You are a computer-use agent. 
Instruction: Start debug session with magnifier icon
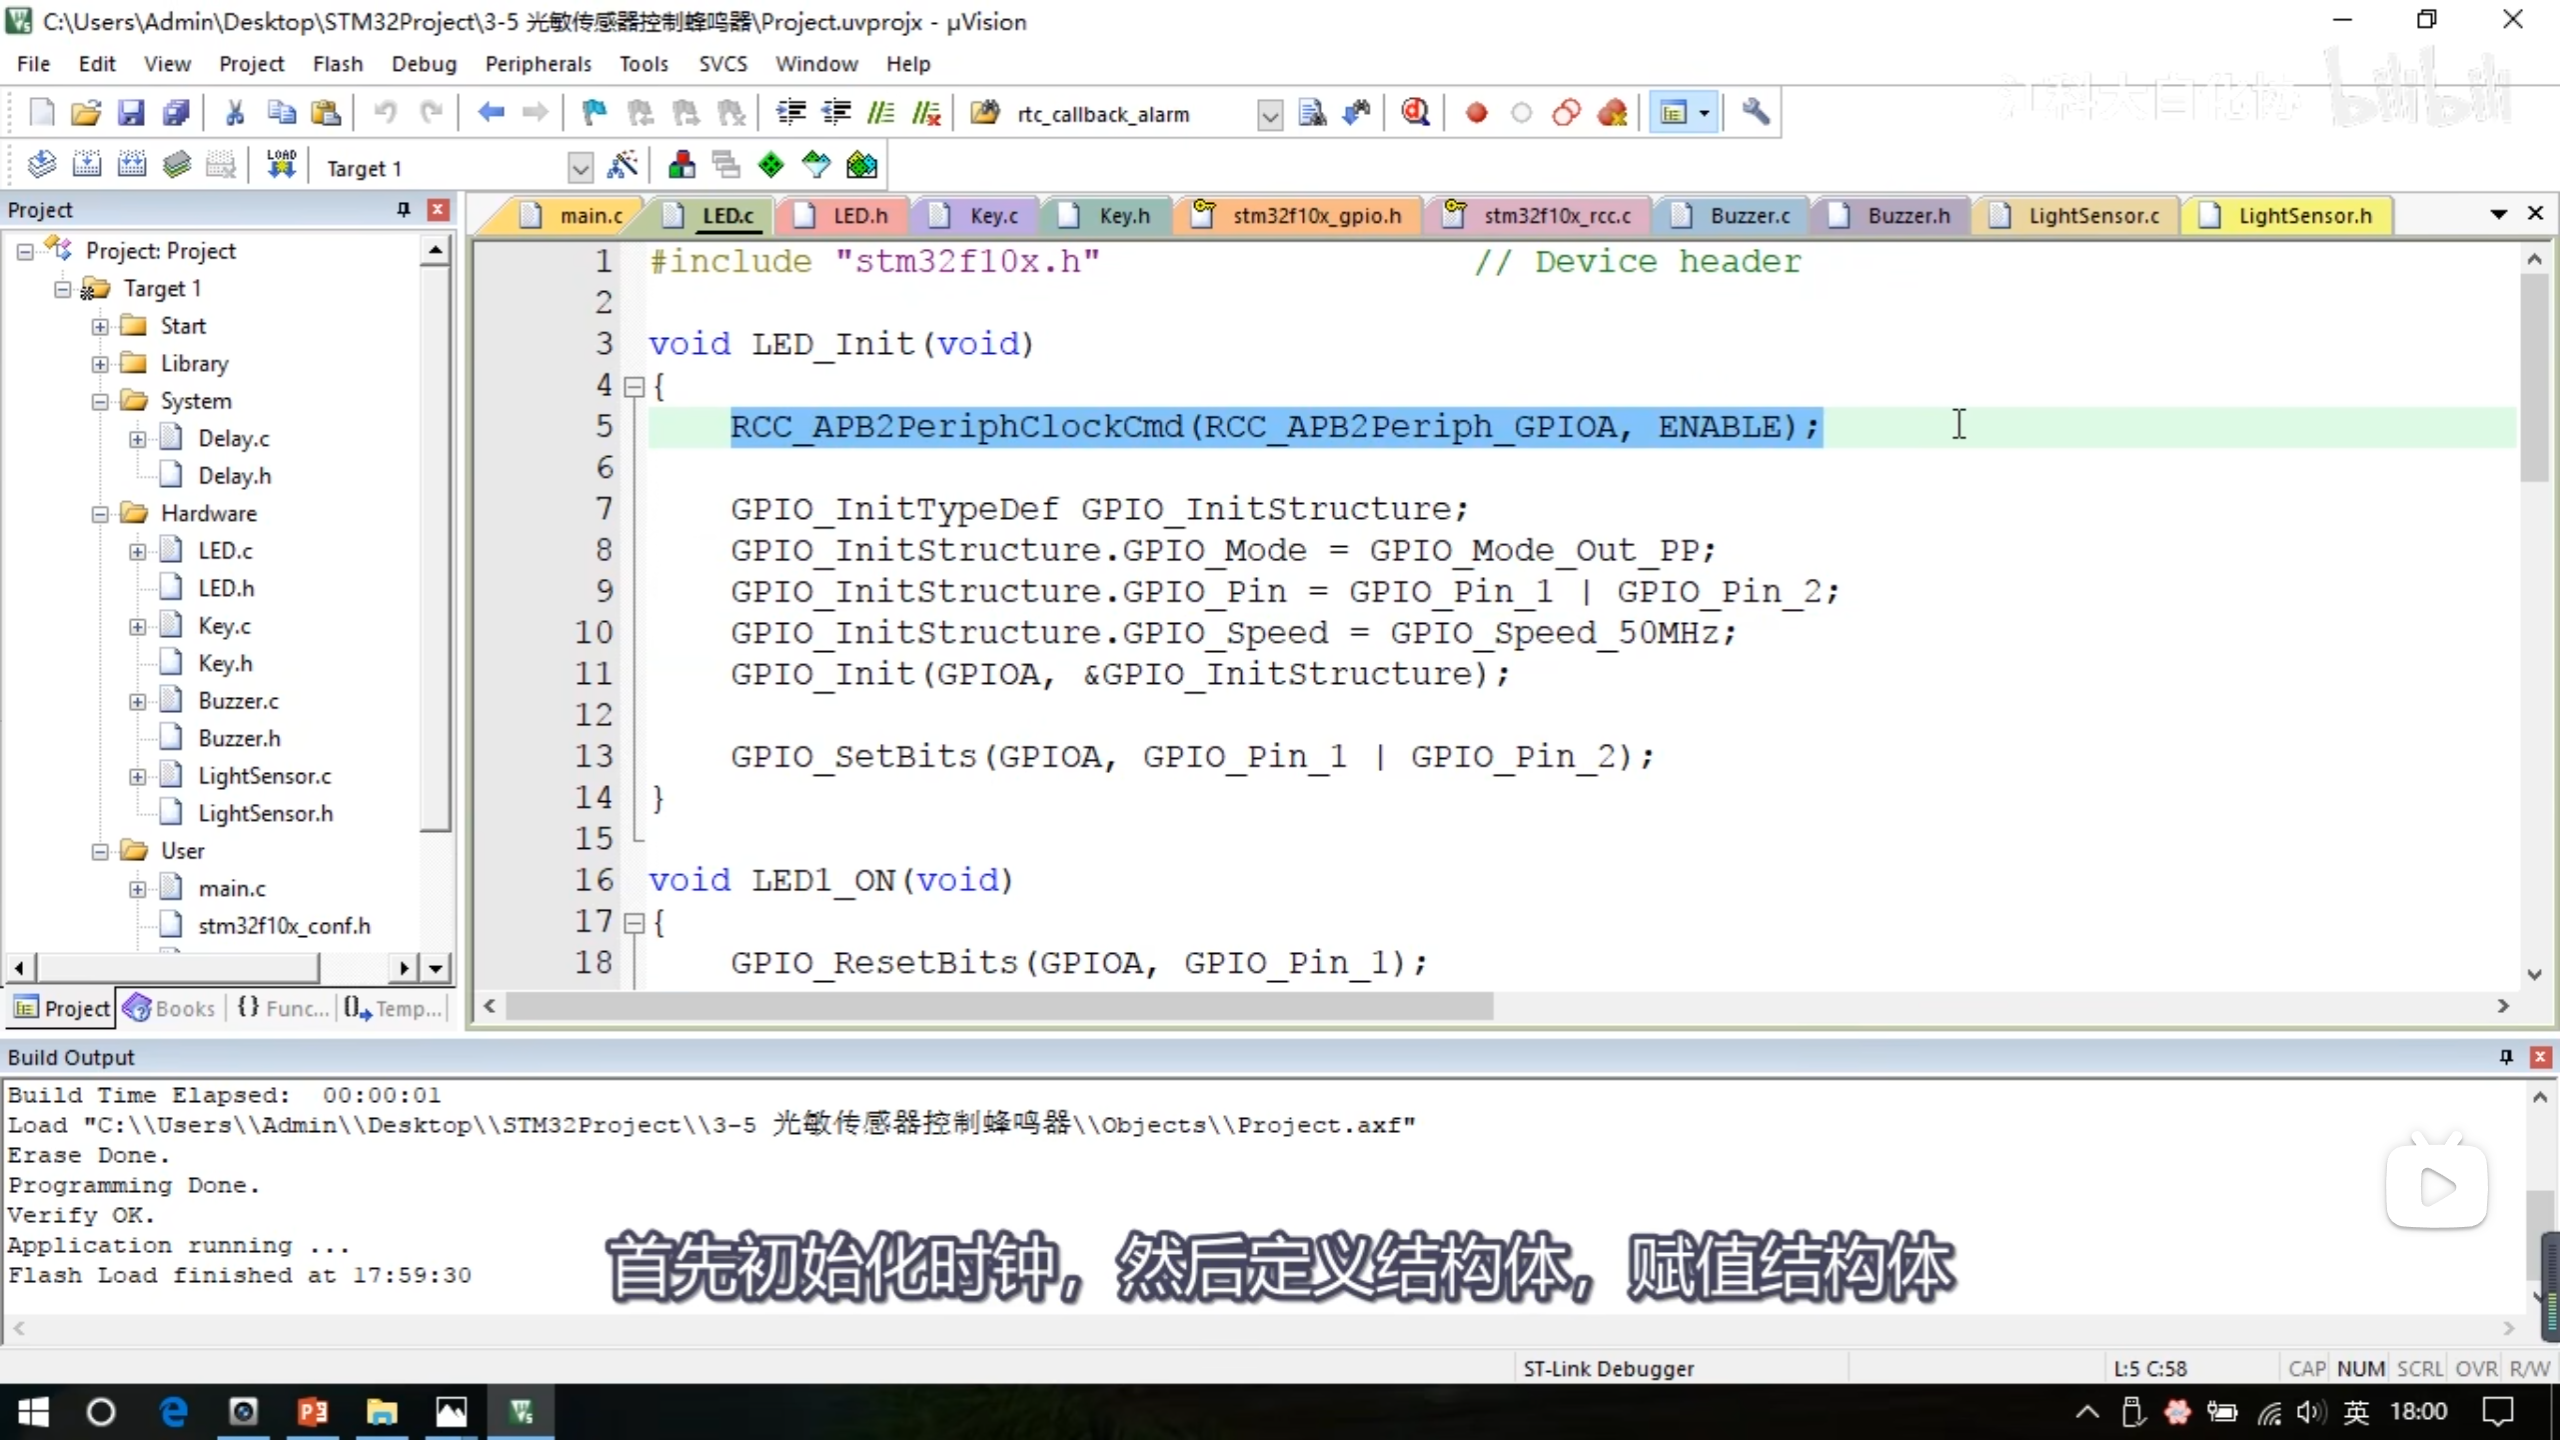[1415, 113]
